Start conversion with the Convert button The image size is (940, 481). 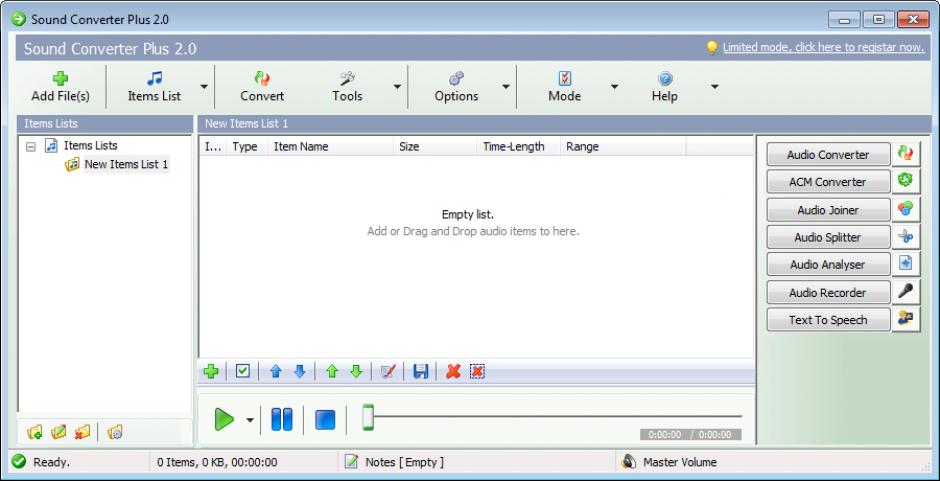(x=262, y=87)
